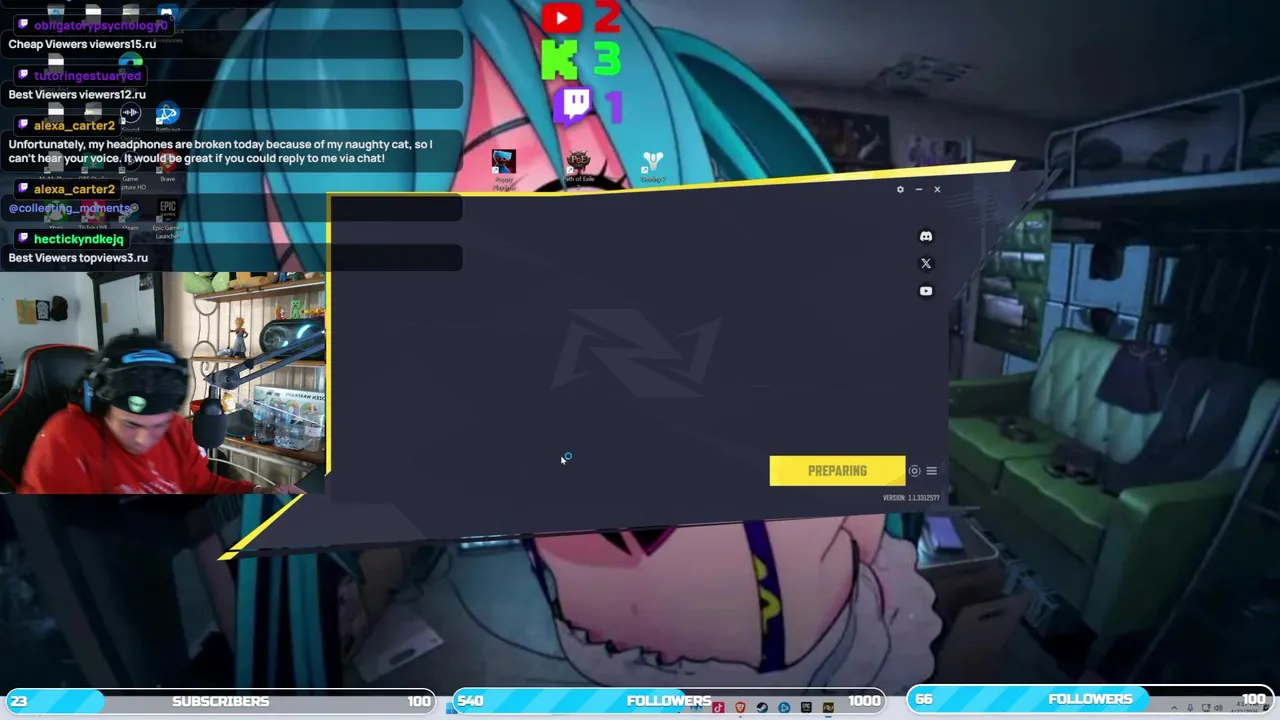This screenshot has height=720, width=1280.
Task: Click the microphone icon in system tray
Action: coord(1190,708)
